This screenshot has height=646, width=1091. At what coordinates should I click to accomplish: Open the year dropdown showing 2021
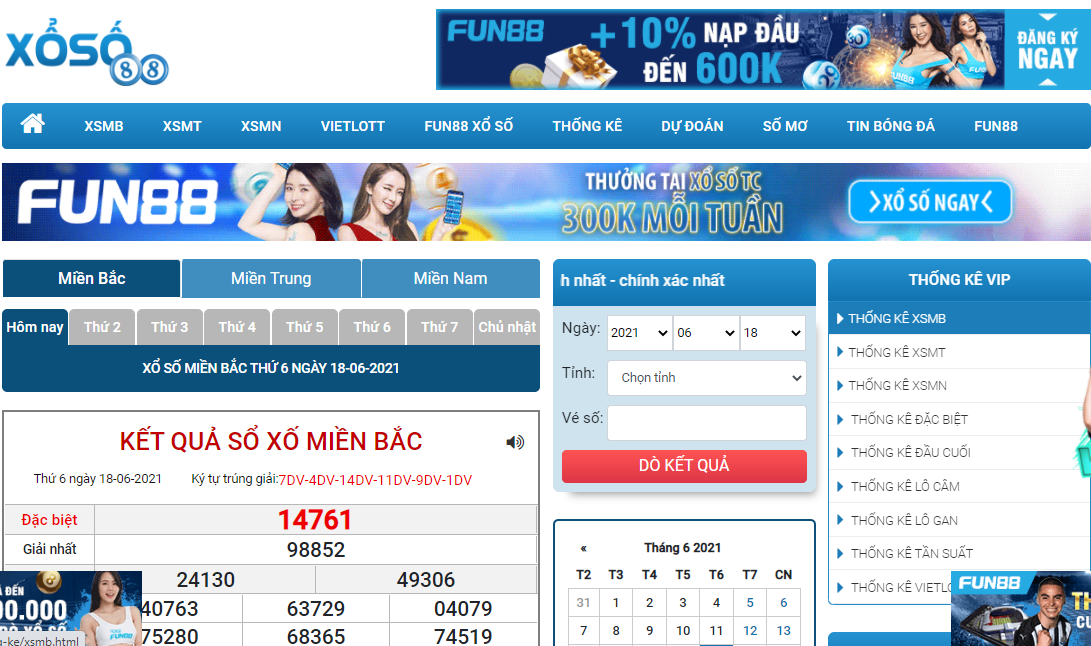(x=639, y=333)
